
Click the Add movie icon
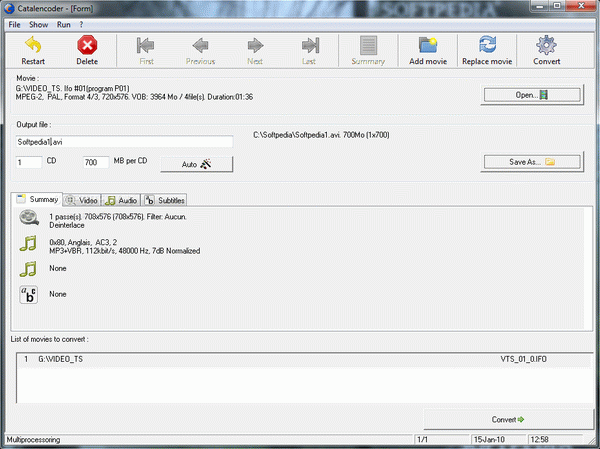pyautogui.click(x=428, y=45)
